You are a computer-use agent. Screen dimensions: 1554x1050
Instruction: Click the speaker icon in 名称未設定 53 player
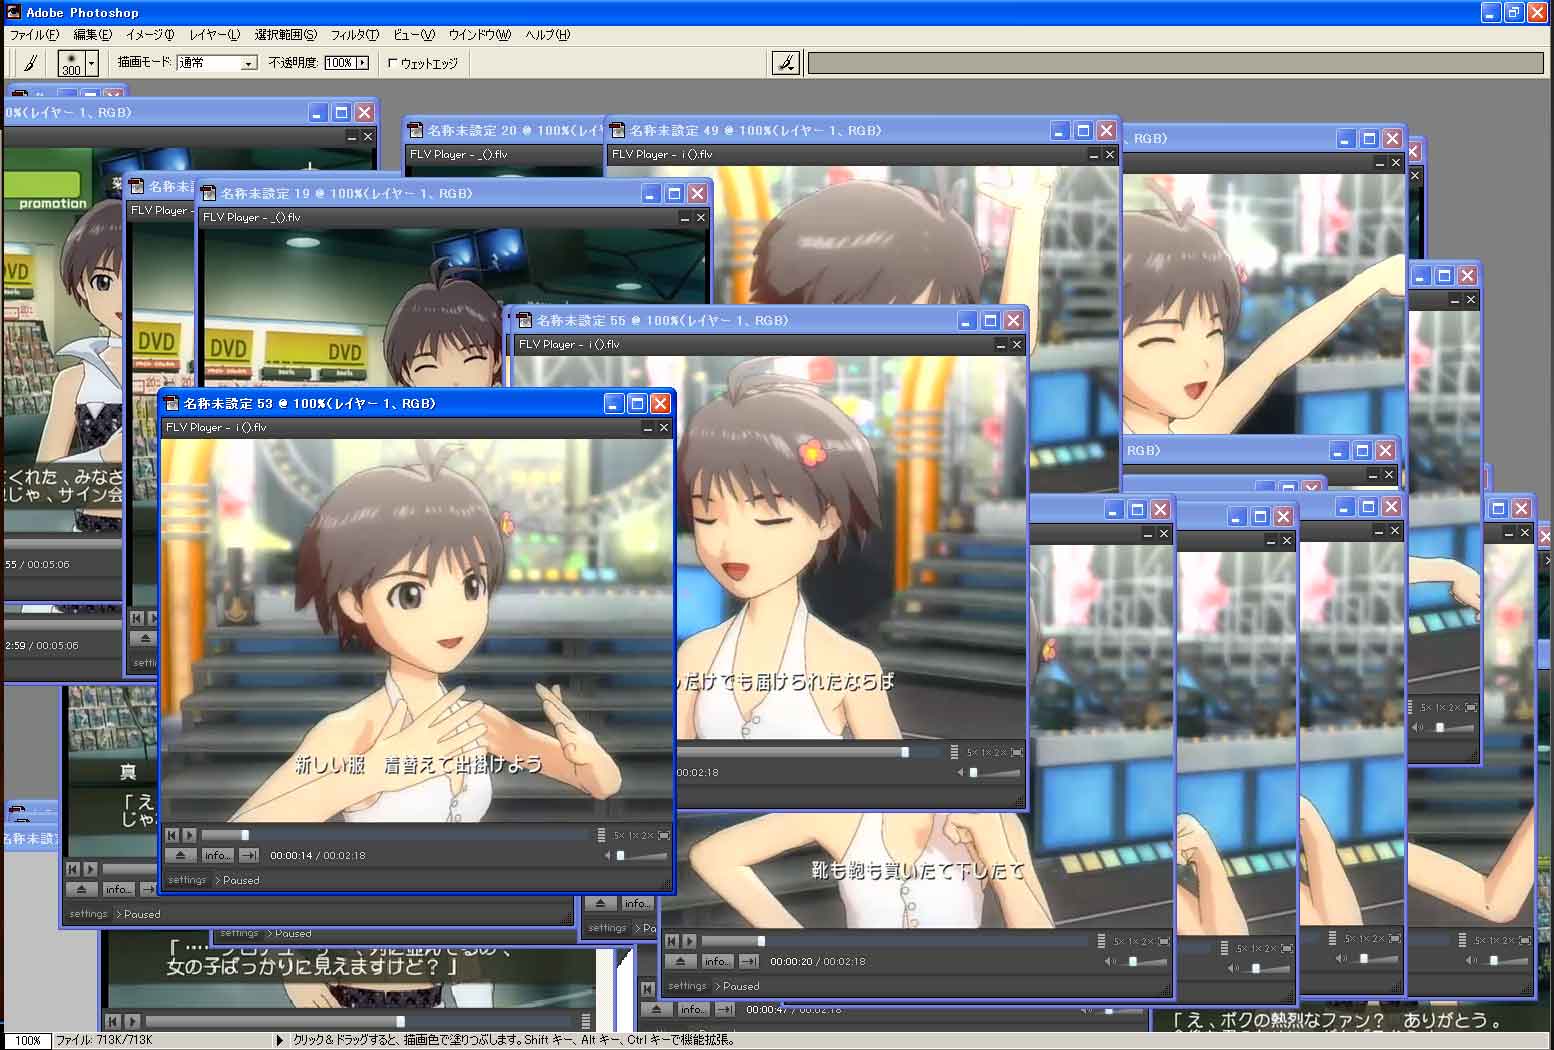[607, 855]
